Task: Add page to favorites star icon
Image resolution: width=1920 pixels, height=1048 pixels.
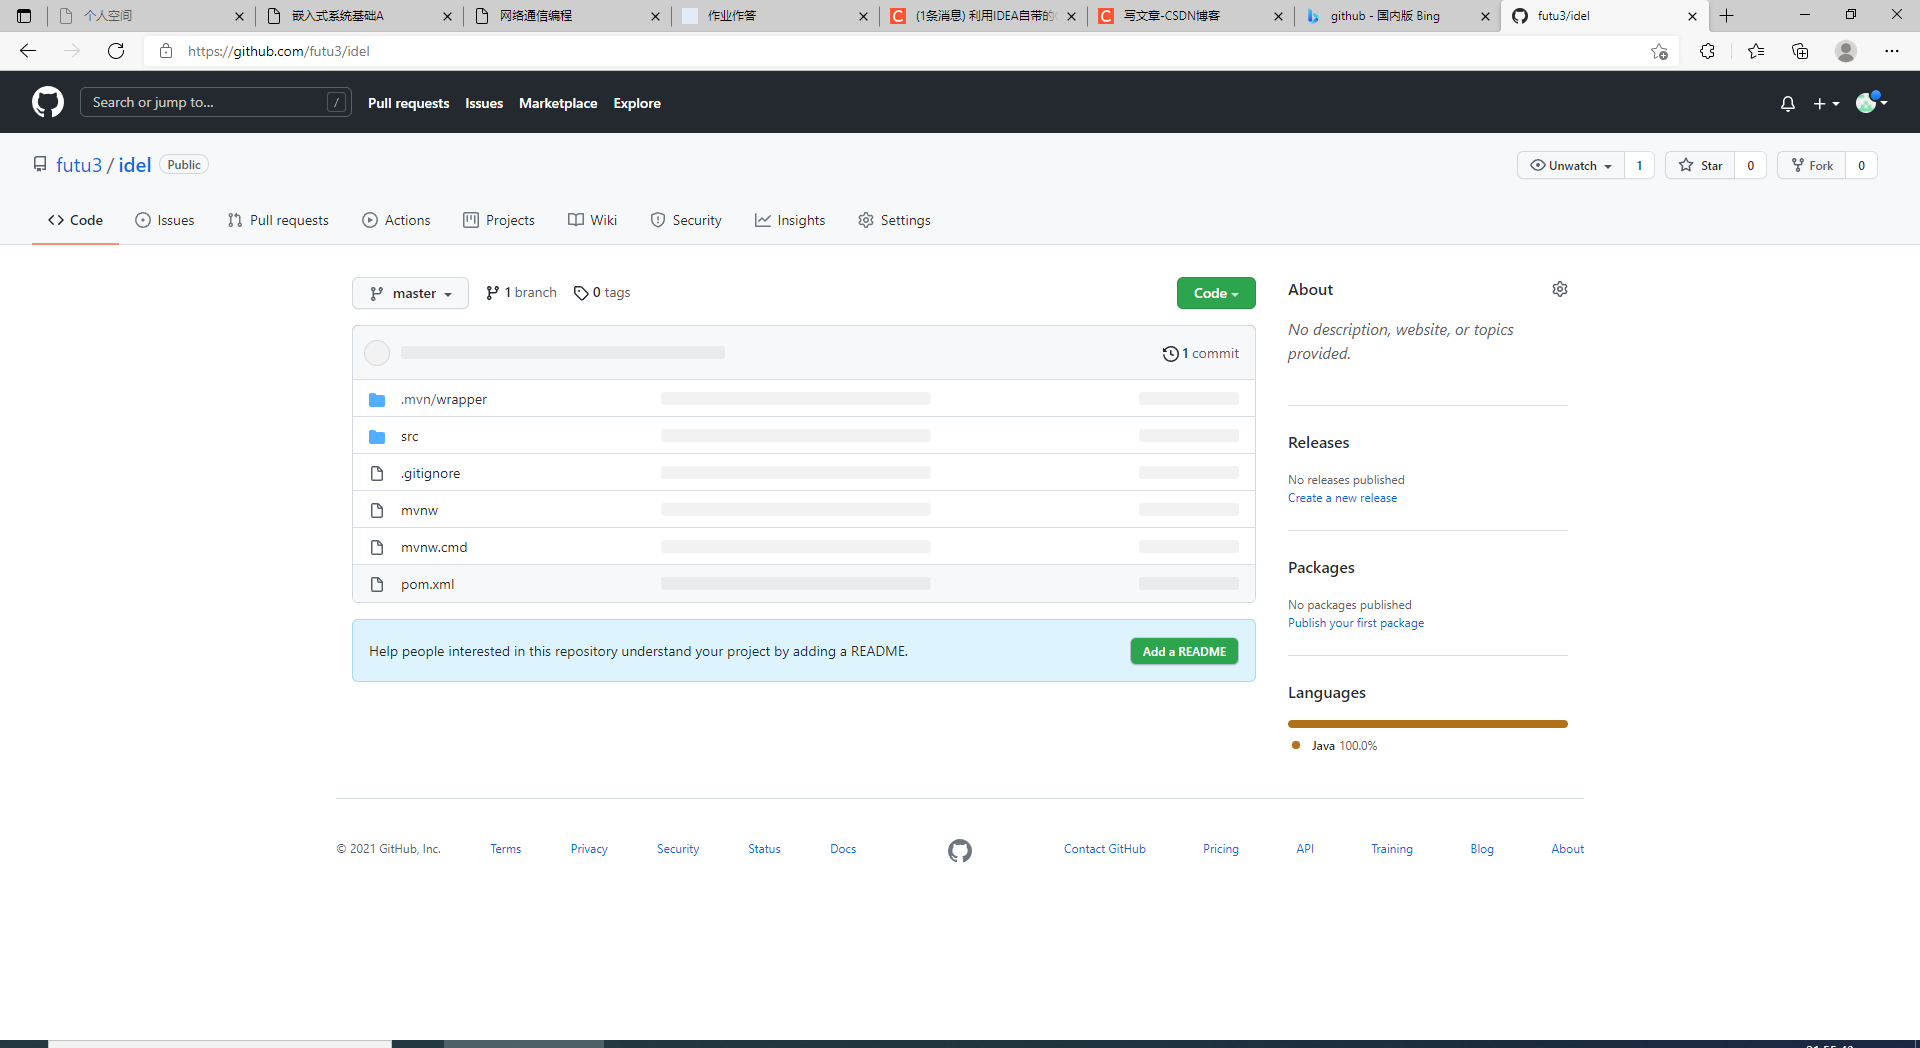Action: pos(1659,51)
